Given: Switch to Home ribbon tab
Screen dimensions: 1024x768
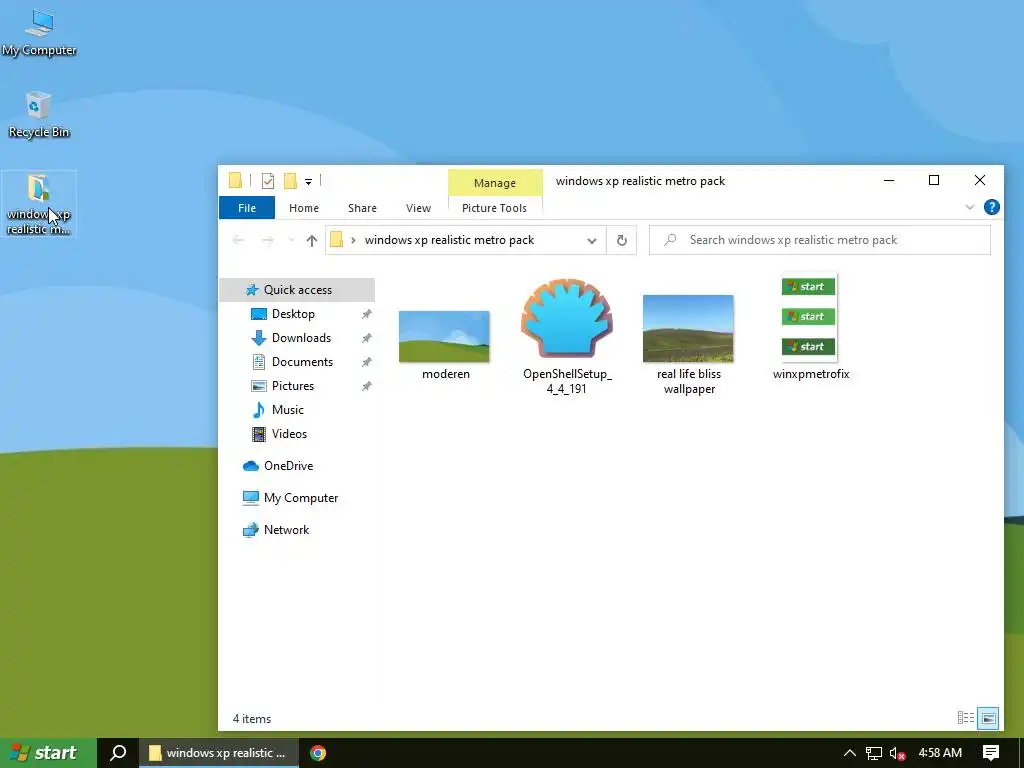Looking at the screenshot, I should pos(304,208).
